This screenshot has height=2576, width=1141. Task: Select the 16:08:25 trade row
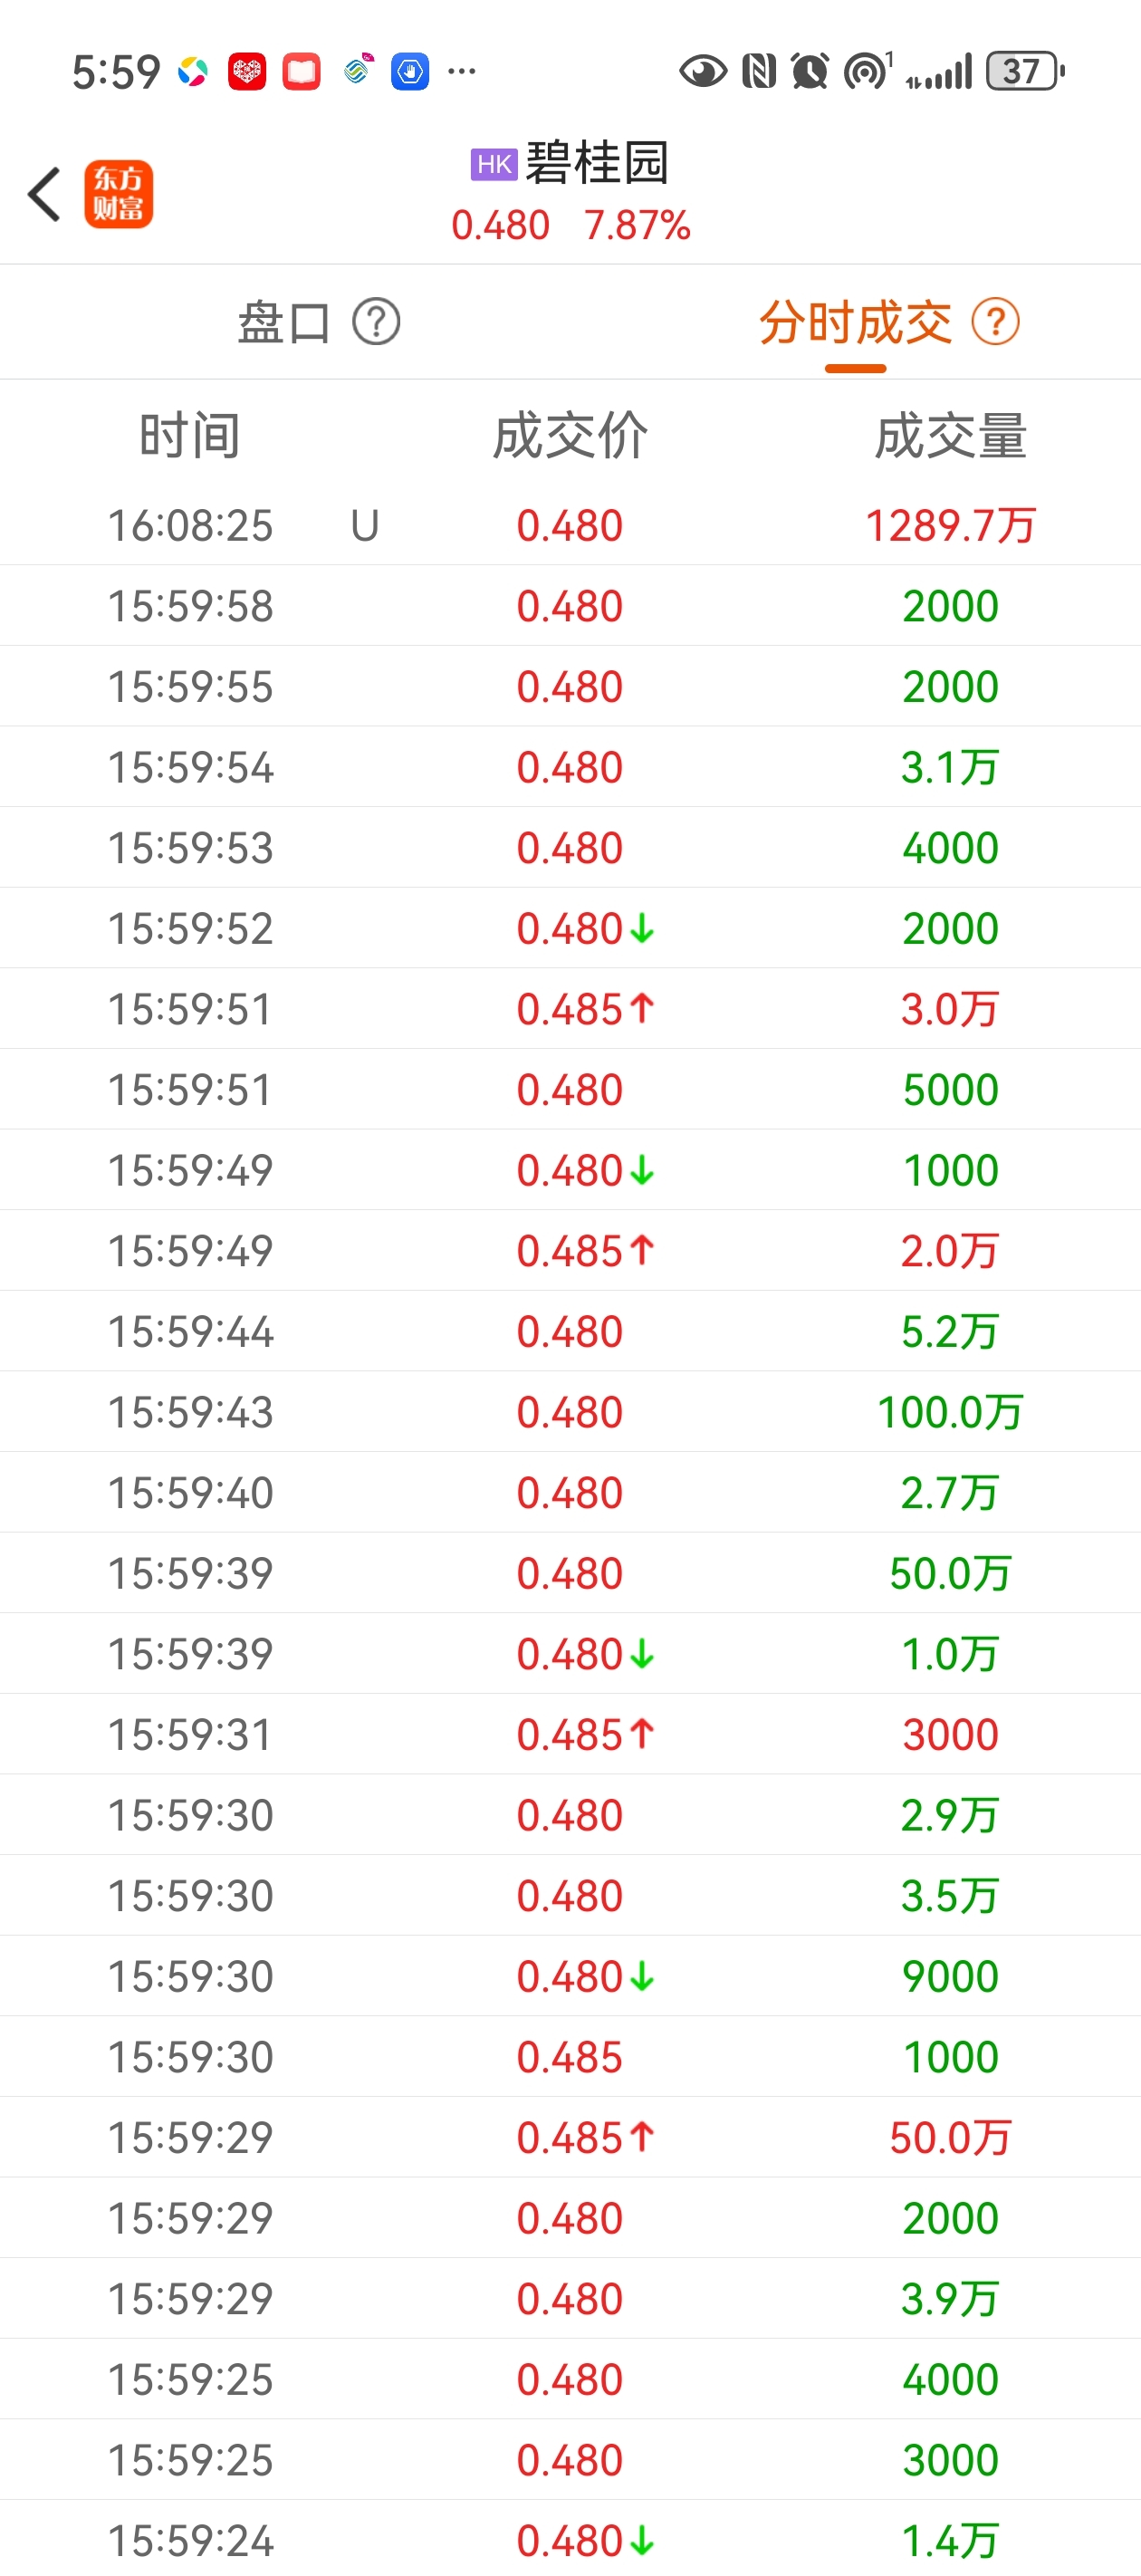click(570, 525)
